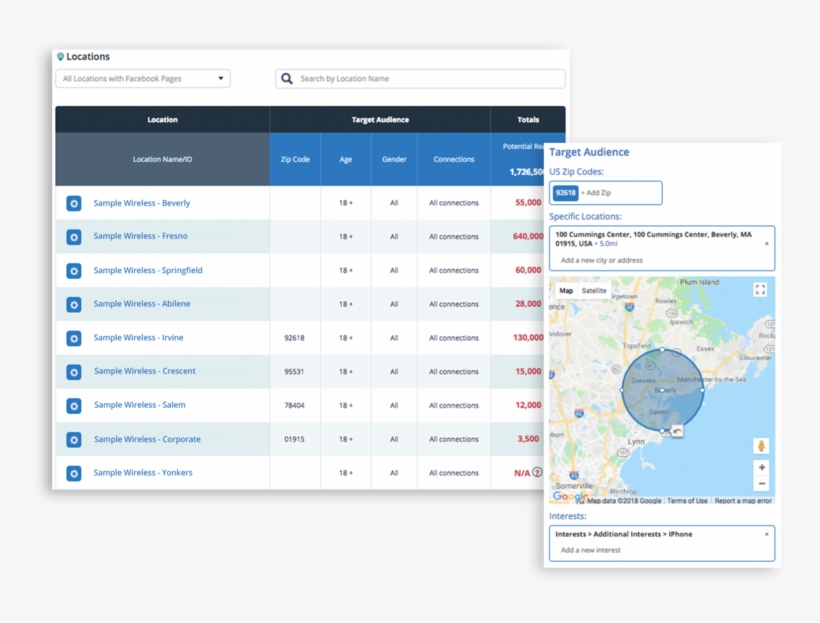Screen dimensions: 820x623
Task: Toggle fullscreen view on the map
Action: 760,290
